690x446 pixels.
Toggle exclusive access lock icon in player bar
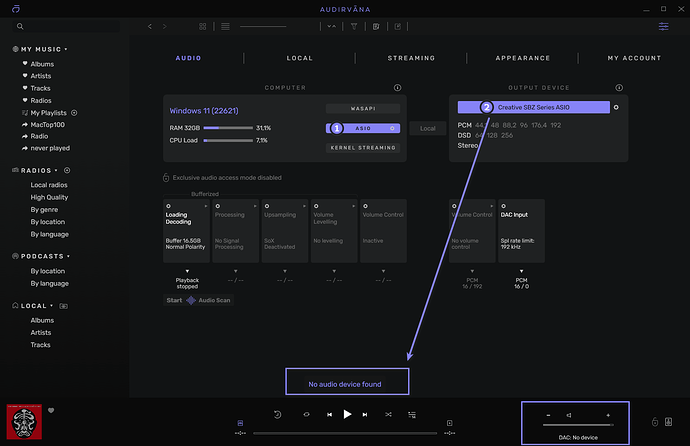655,422
